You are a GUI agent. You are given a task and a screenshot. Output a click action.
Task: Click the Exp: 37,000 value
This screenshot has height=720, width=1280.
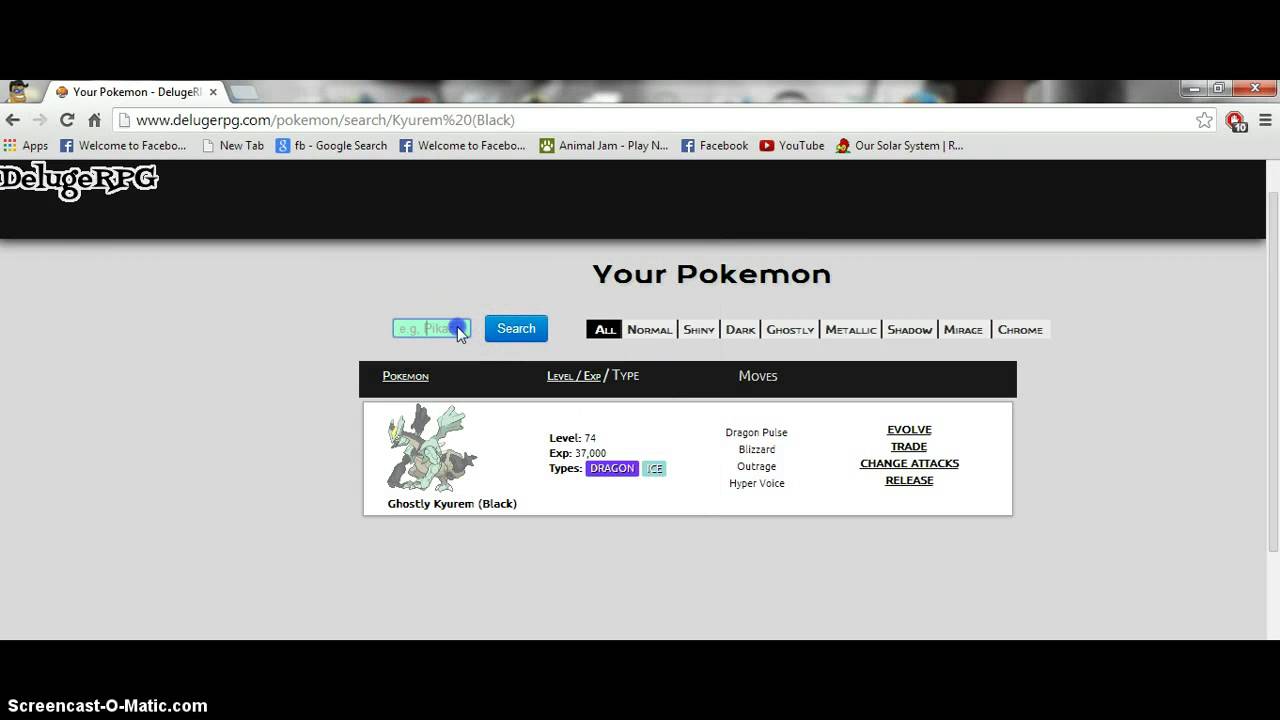pyautogui.click(x=578, y=453)
